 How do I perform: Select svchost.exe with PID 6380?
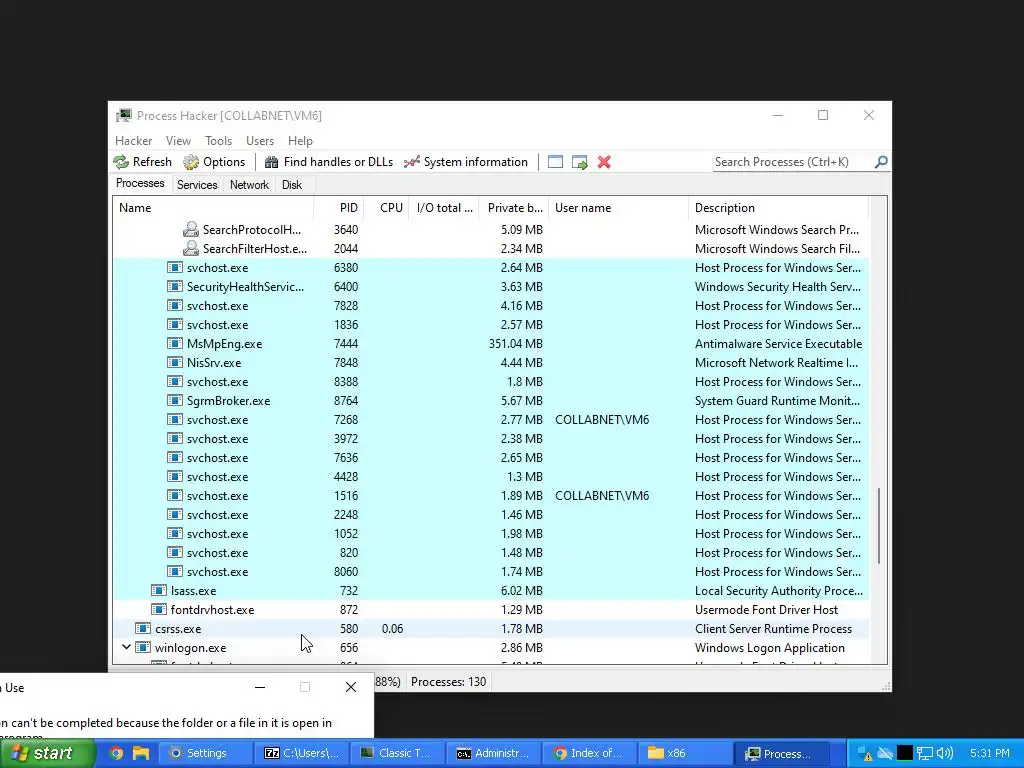[x=491, y=268]
